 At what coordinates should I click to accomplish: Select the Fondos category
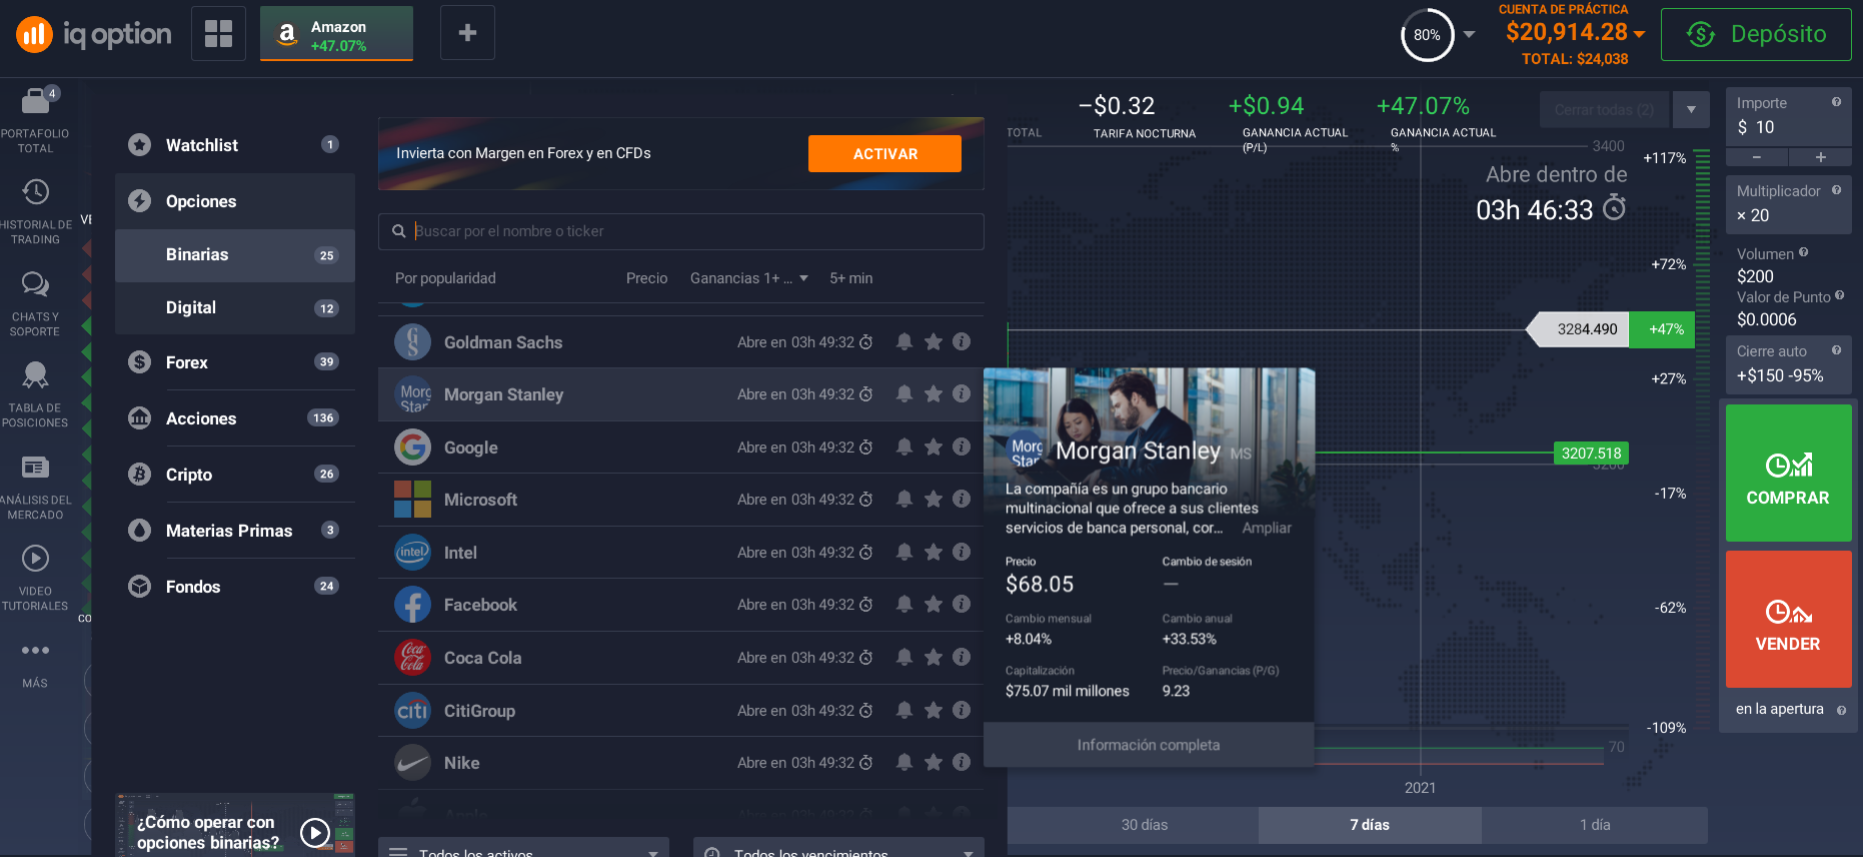[x=235, y=586]
